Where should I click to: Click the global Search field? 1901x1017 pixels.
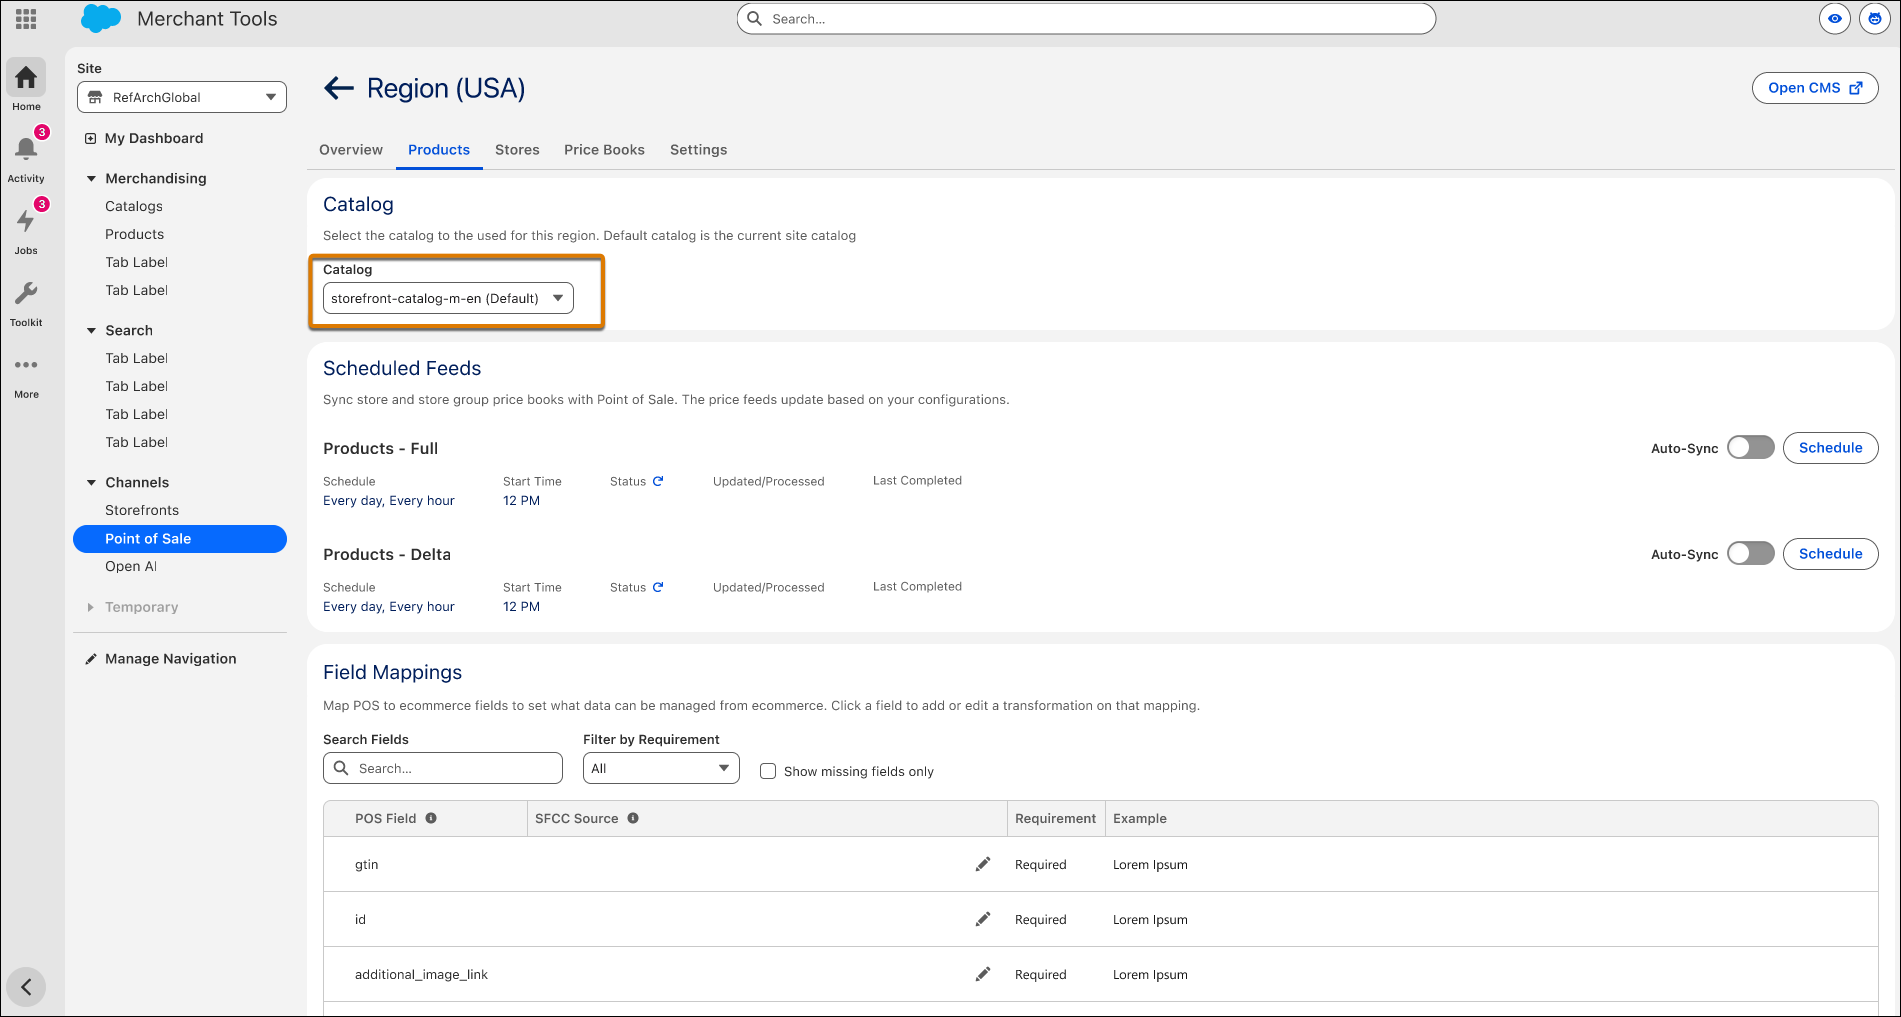1086,18
